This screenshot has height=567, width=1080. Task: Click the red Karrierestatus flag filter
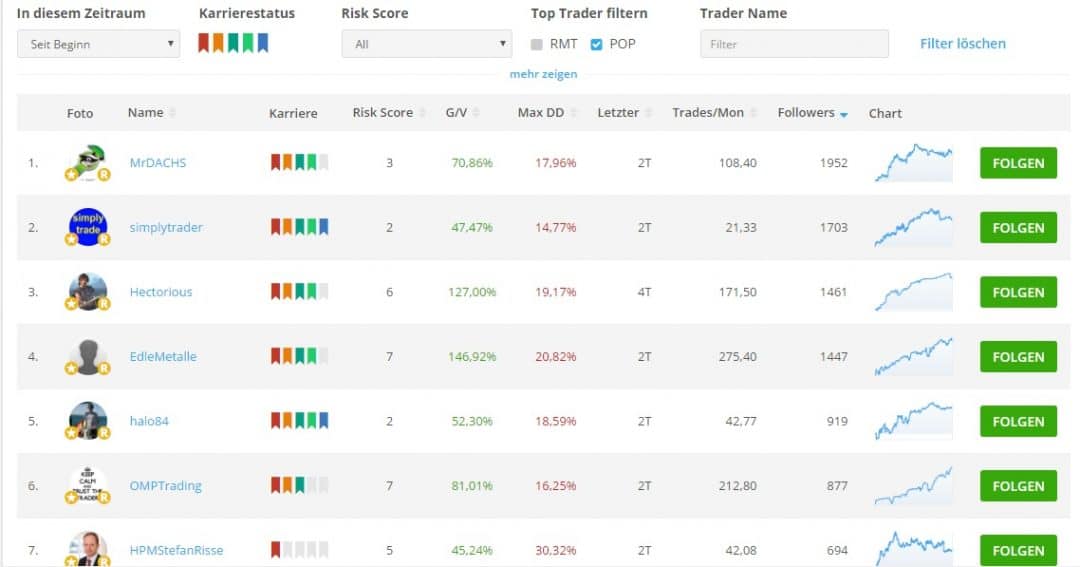pyautogui.click(x=203, y=43)
